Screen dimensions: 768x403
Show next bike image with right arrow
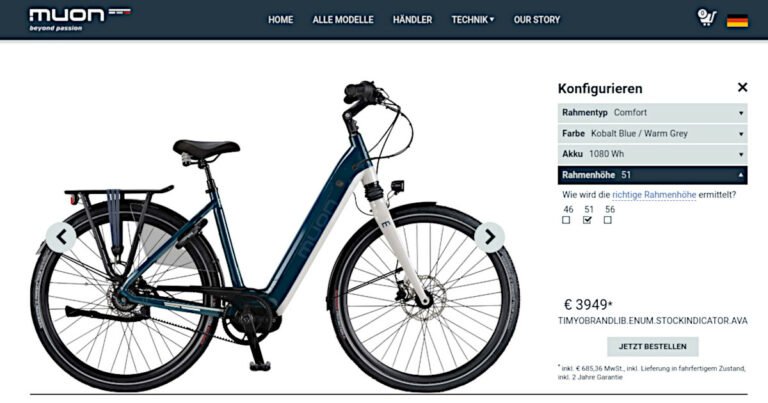tap(489, 237)
